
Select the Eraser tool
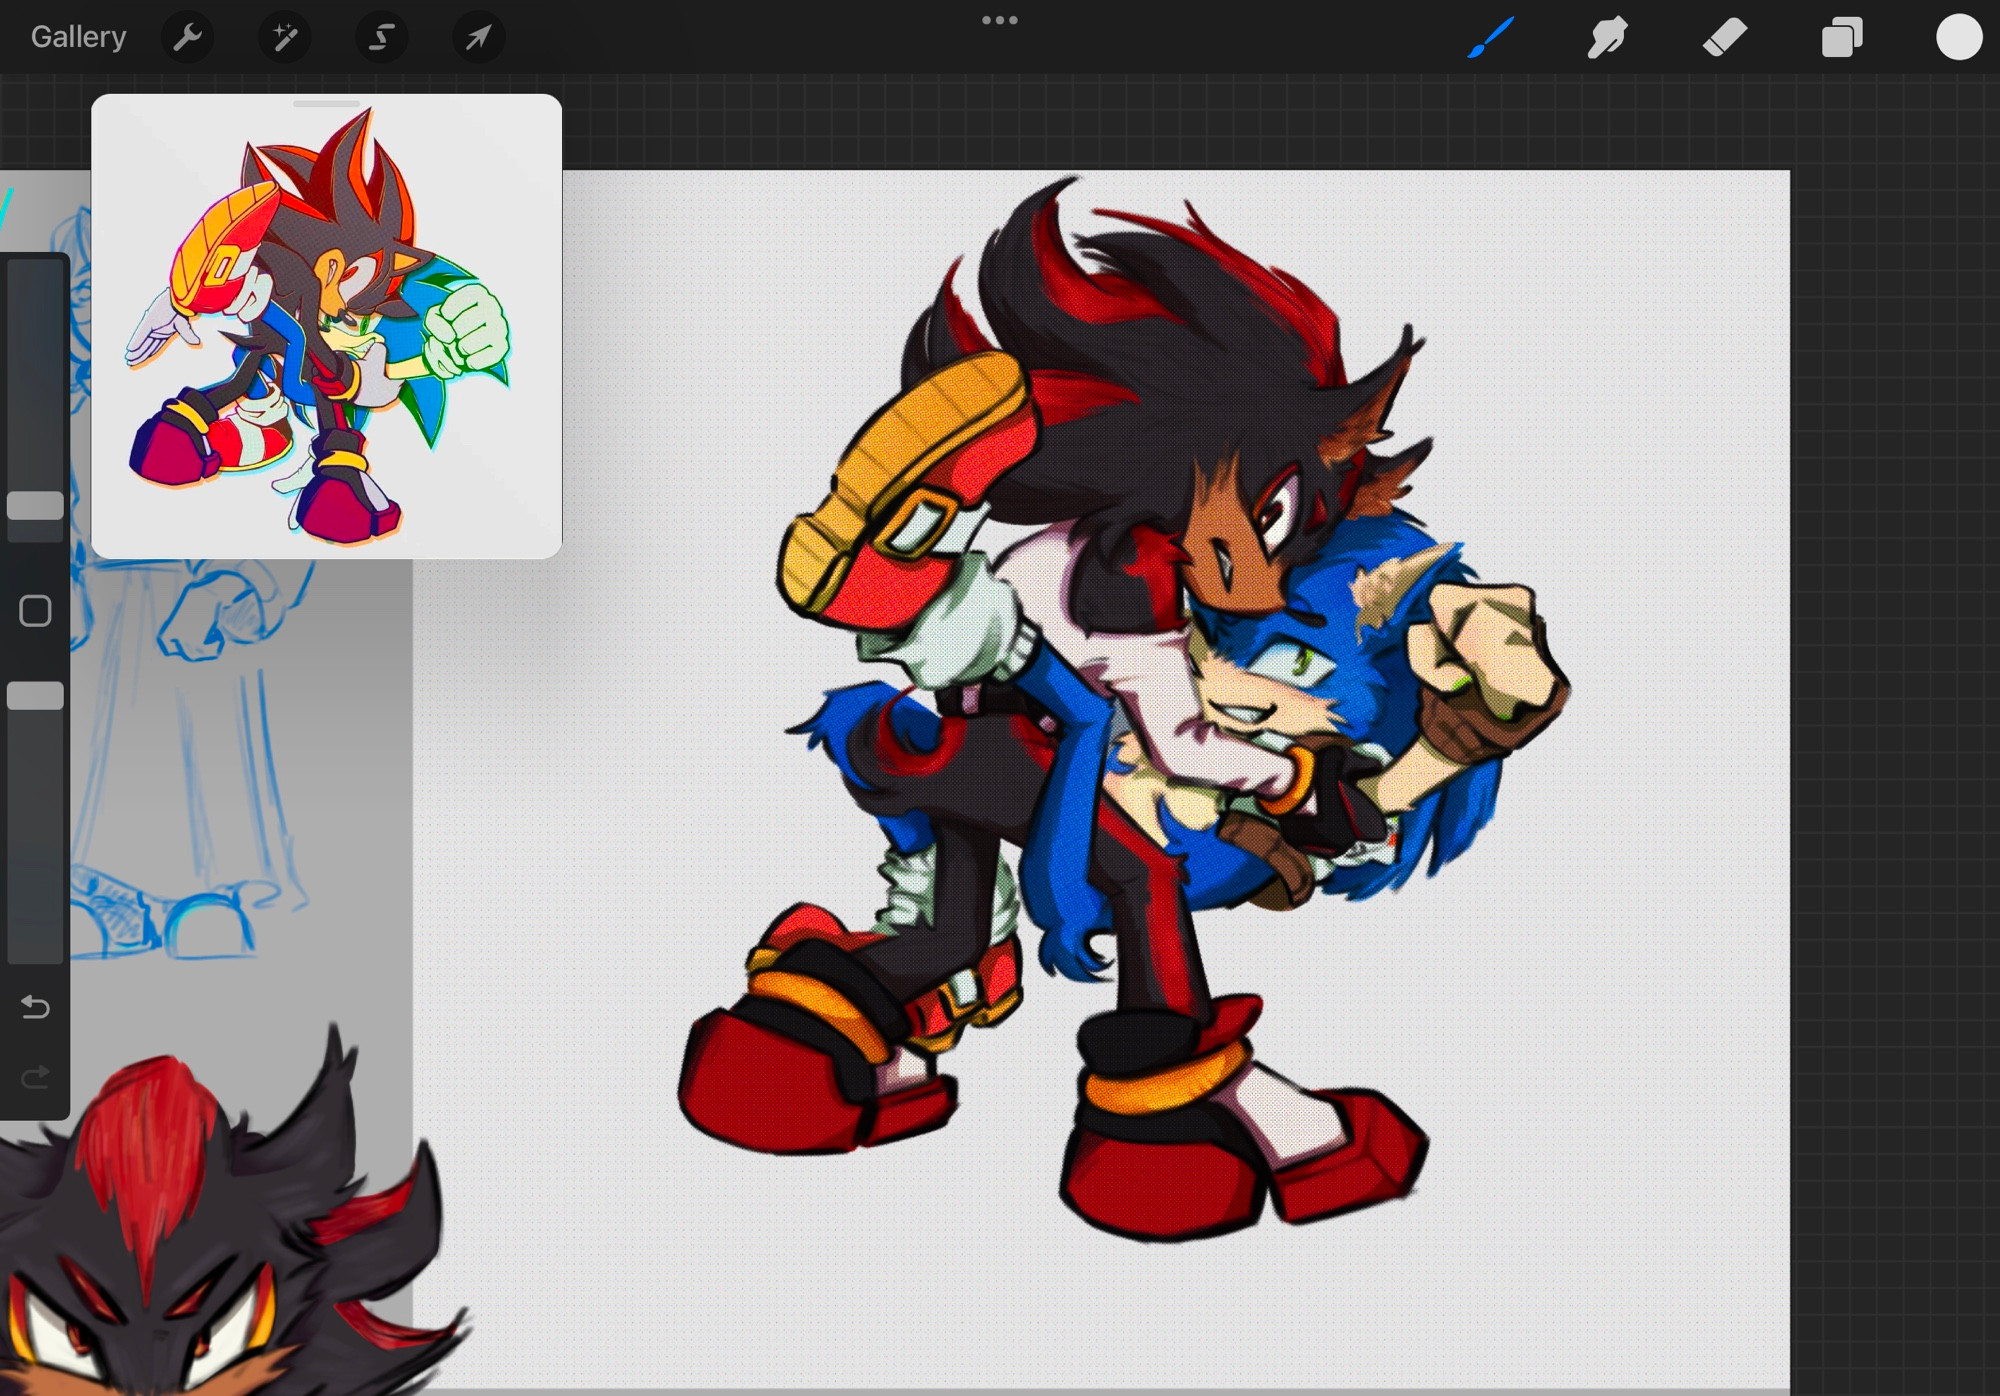(x=1724, y=38)
